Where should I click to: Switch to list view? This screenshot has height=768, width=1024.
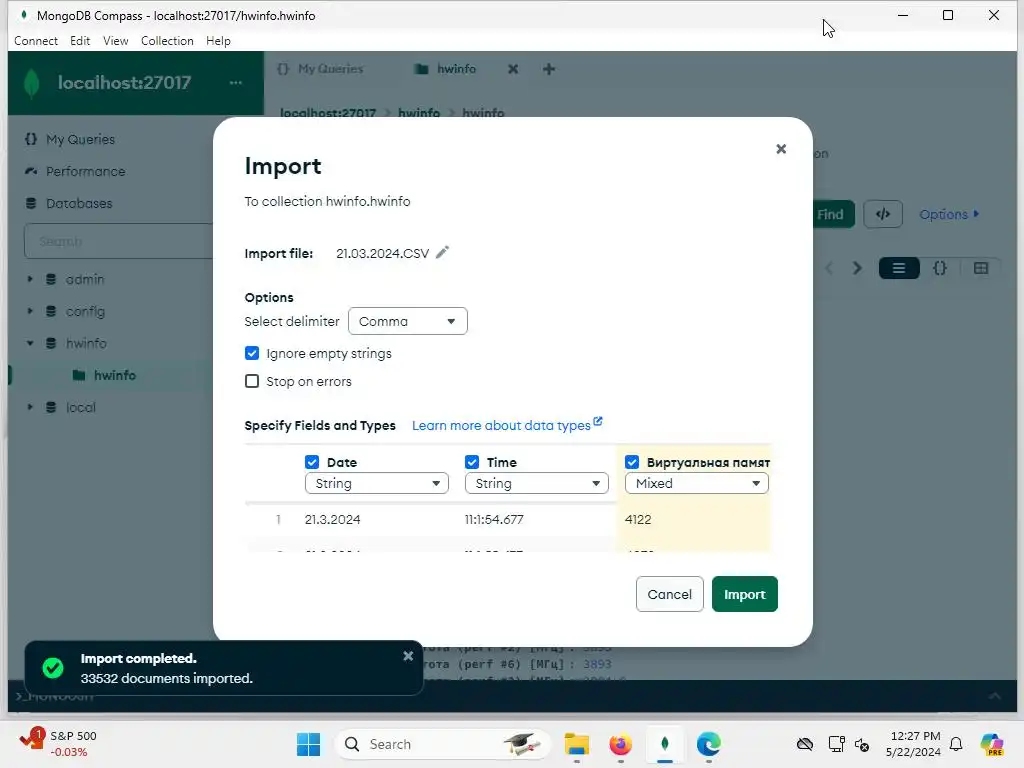(899, 268)
